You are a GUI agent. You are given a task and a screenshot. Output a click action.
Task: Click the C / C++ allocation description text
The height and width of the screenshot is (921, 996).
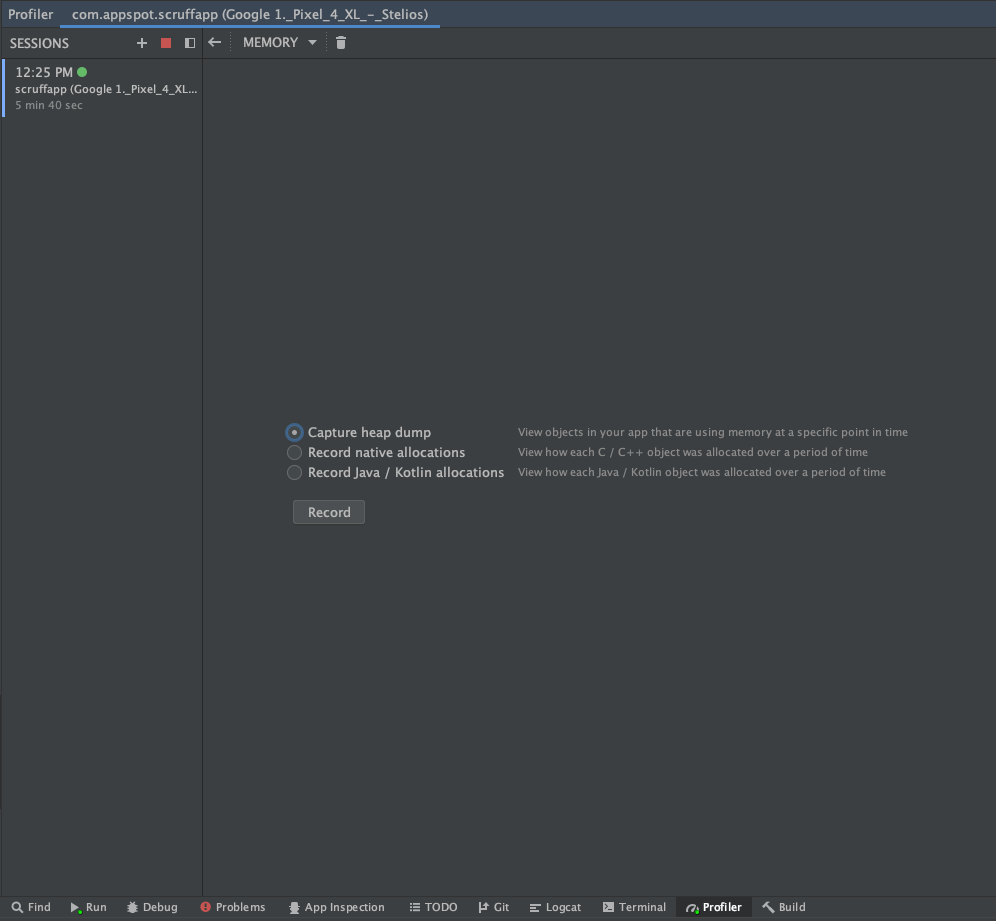(692, 452)
